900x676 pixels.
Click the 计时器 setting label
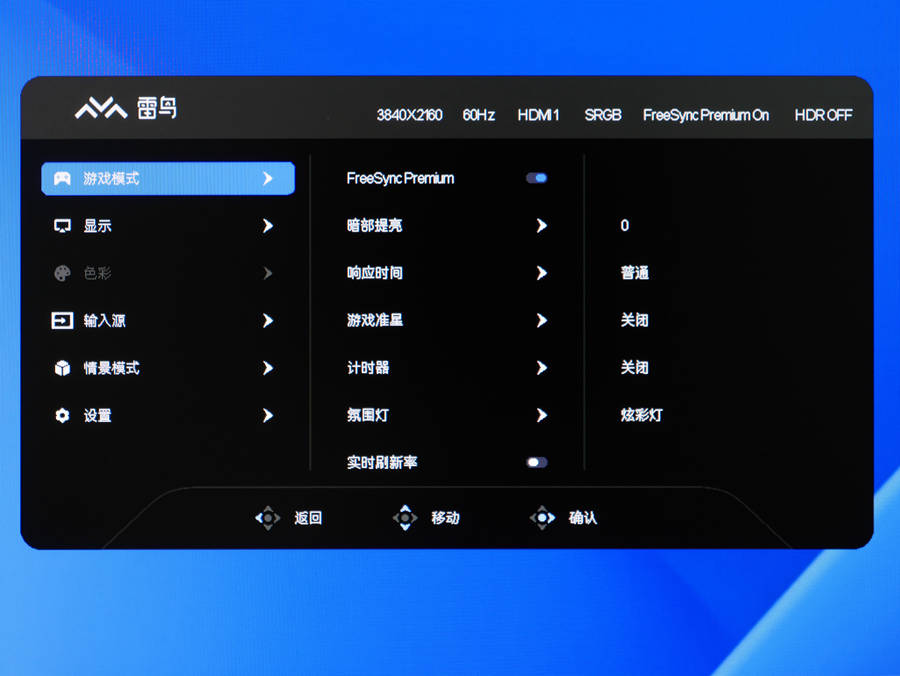pyautogui.click(x=368, y=368)
